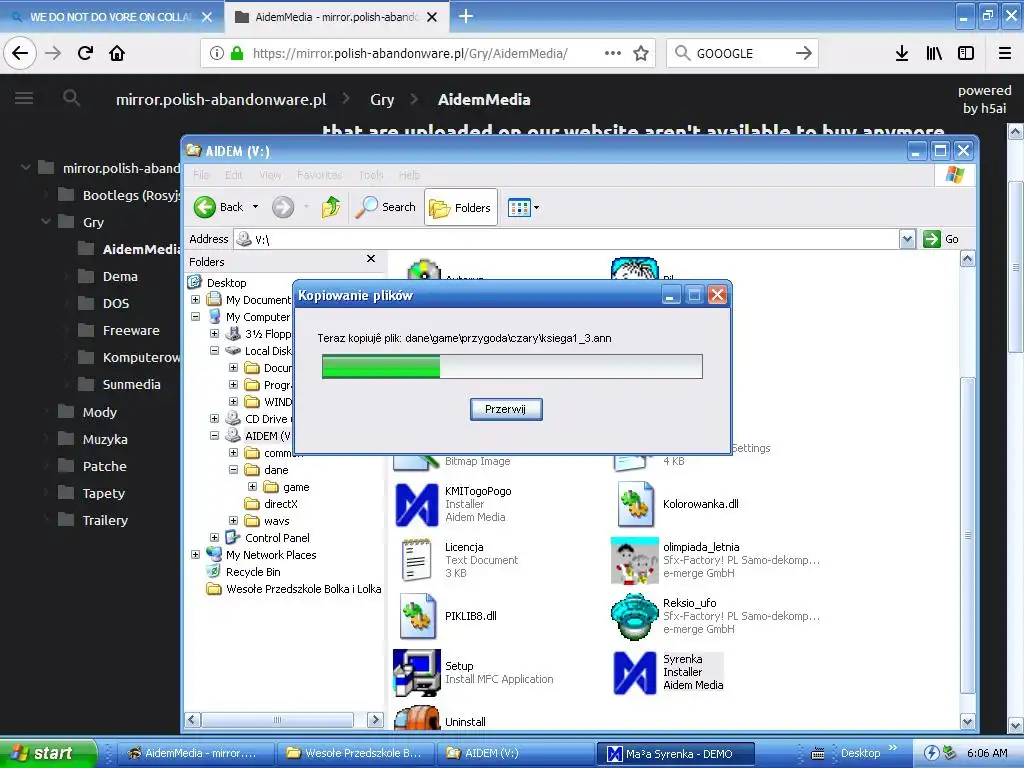Open the Gry breadcrumb link

point(382,99)
